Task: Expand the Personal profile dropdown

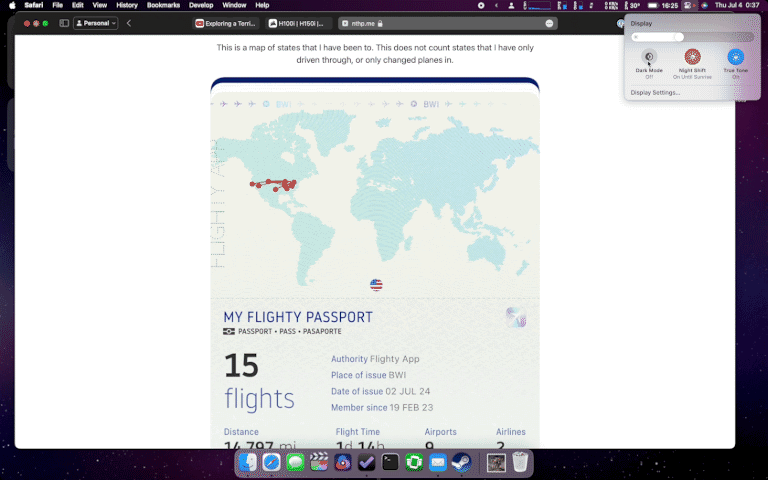Action: point(96,23)
